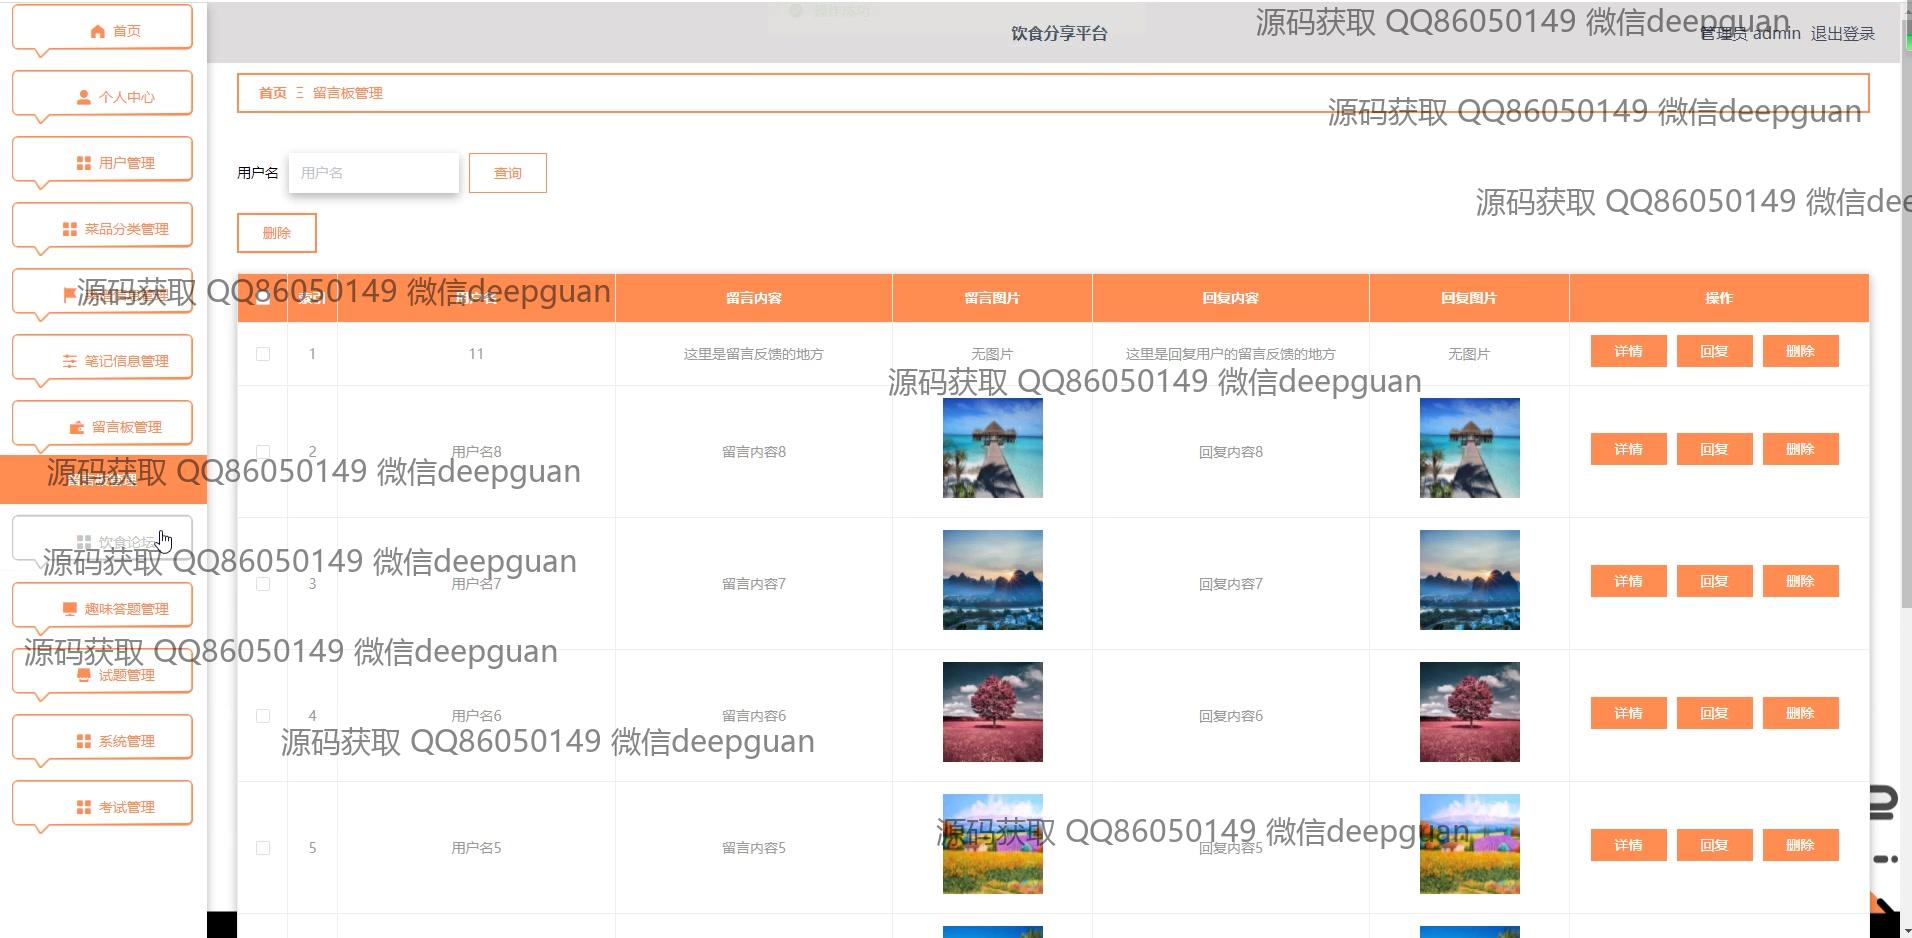The height and width of the screenshot is (938, 1912).
Task: Open the 个人中心 sidebar menu
Action: tap(102, 94)
